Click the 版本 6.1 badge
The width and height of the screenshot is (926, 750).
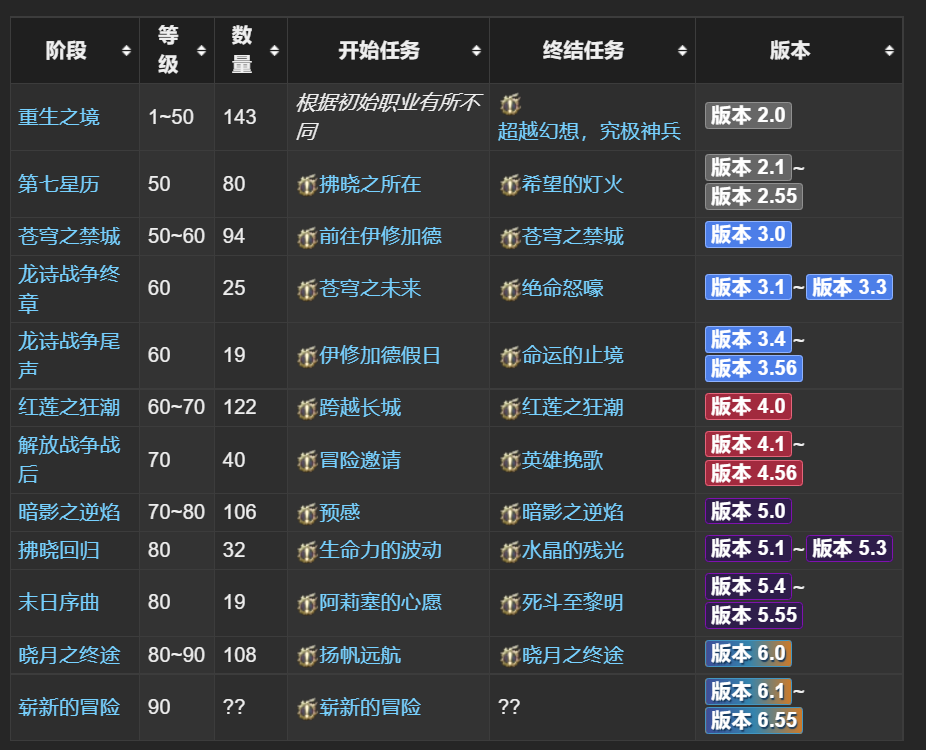point(748,691)
